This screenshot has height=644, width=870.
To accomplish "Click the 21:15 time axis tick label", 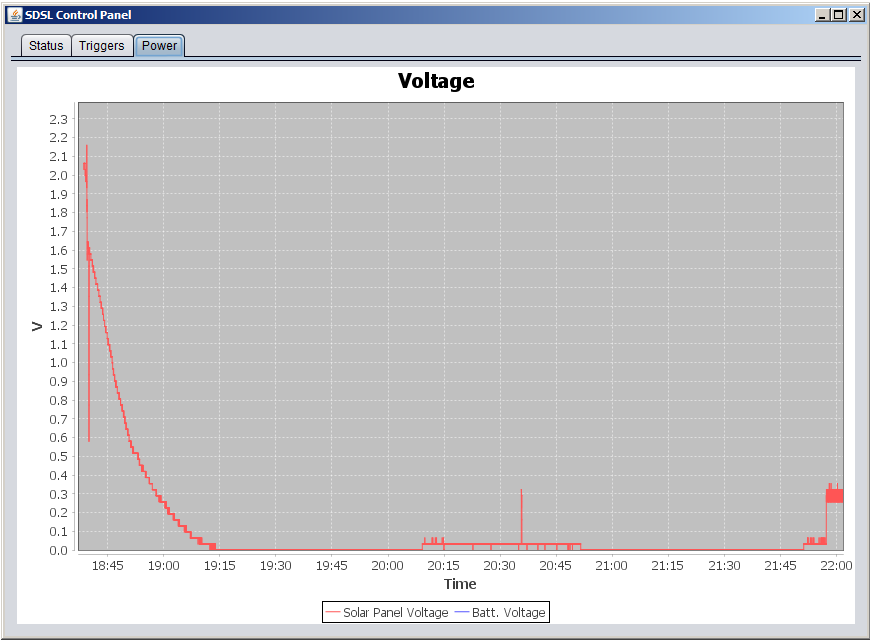I will [667, 566].
